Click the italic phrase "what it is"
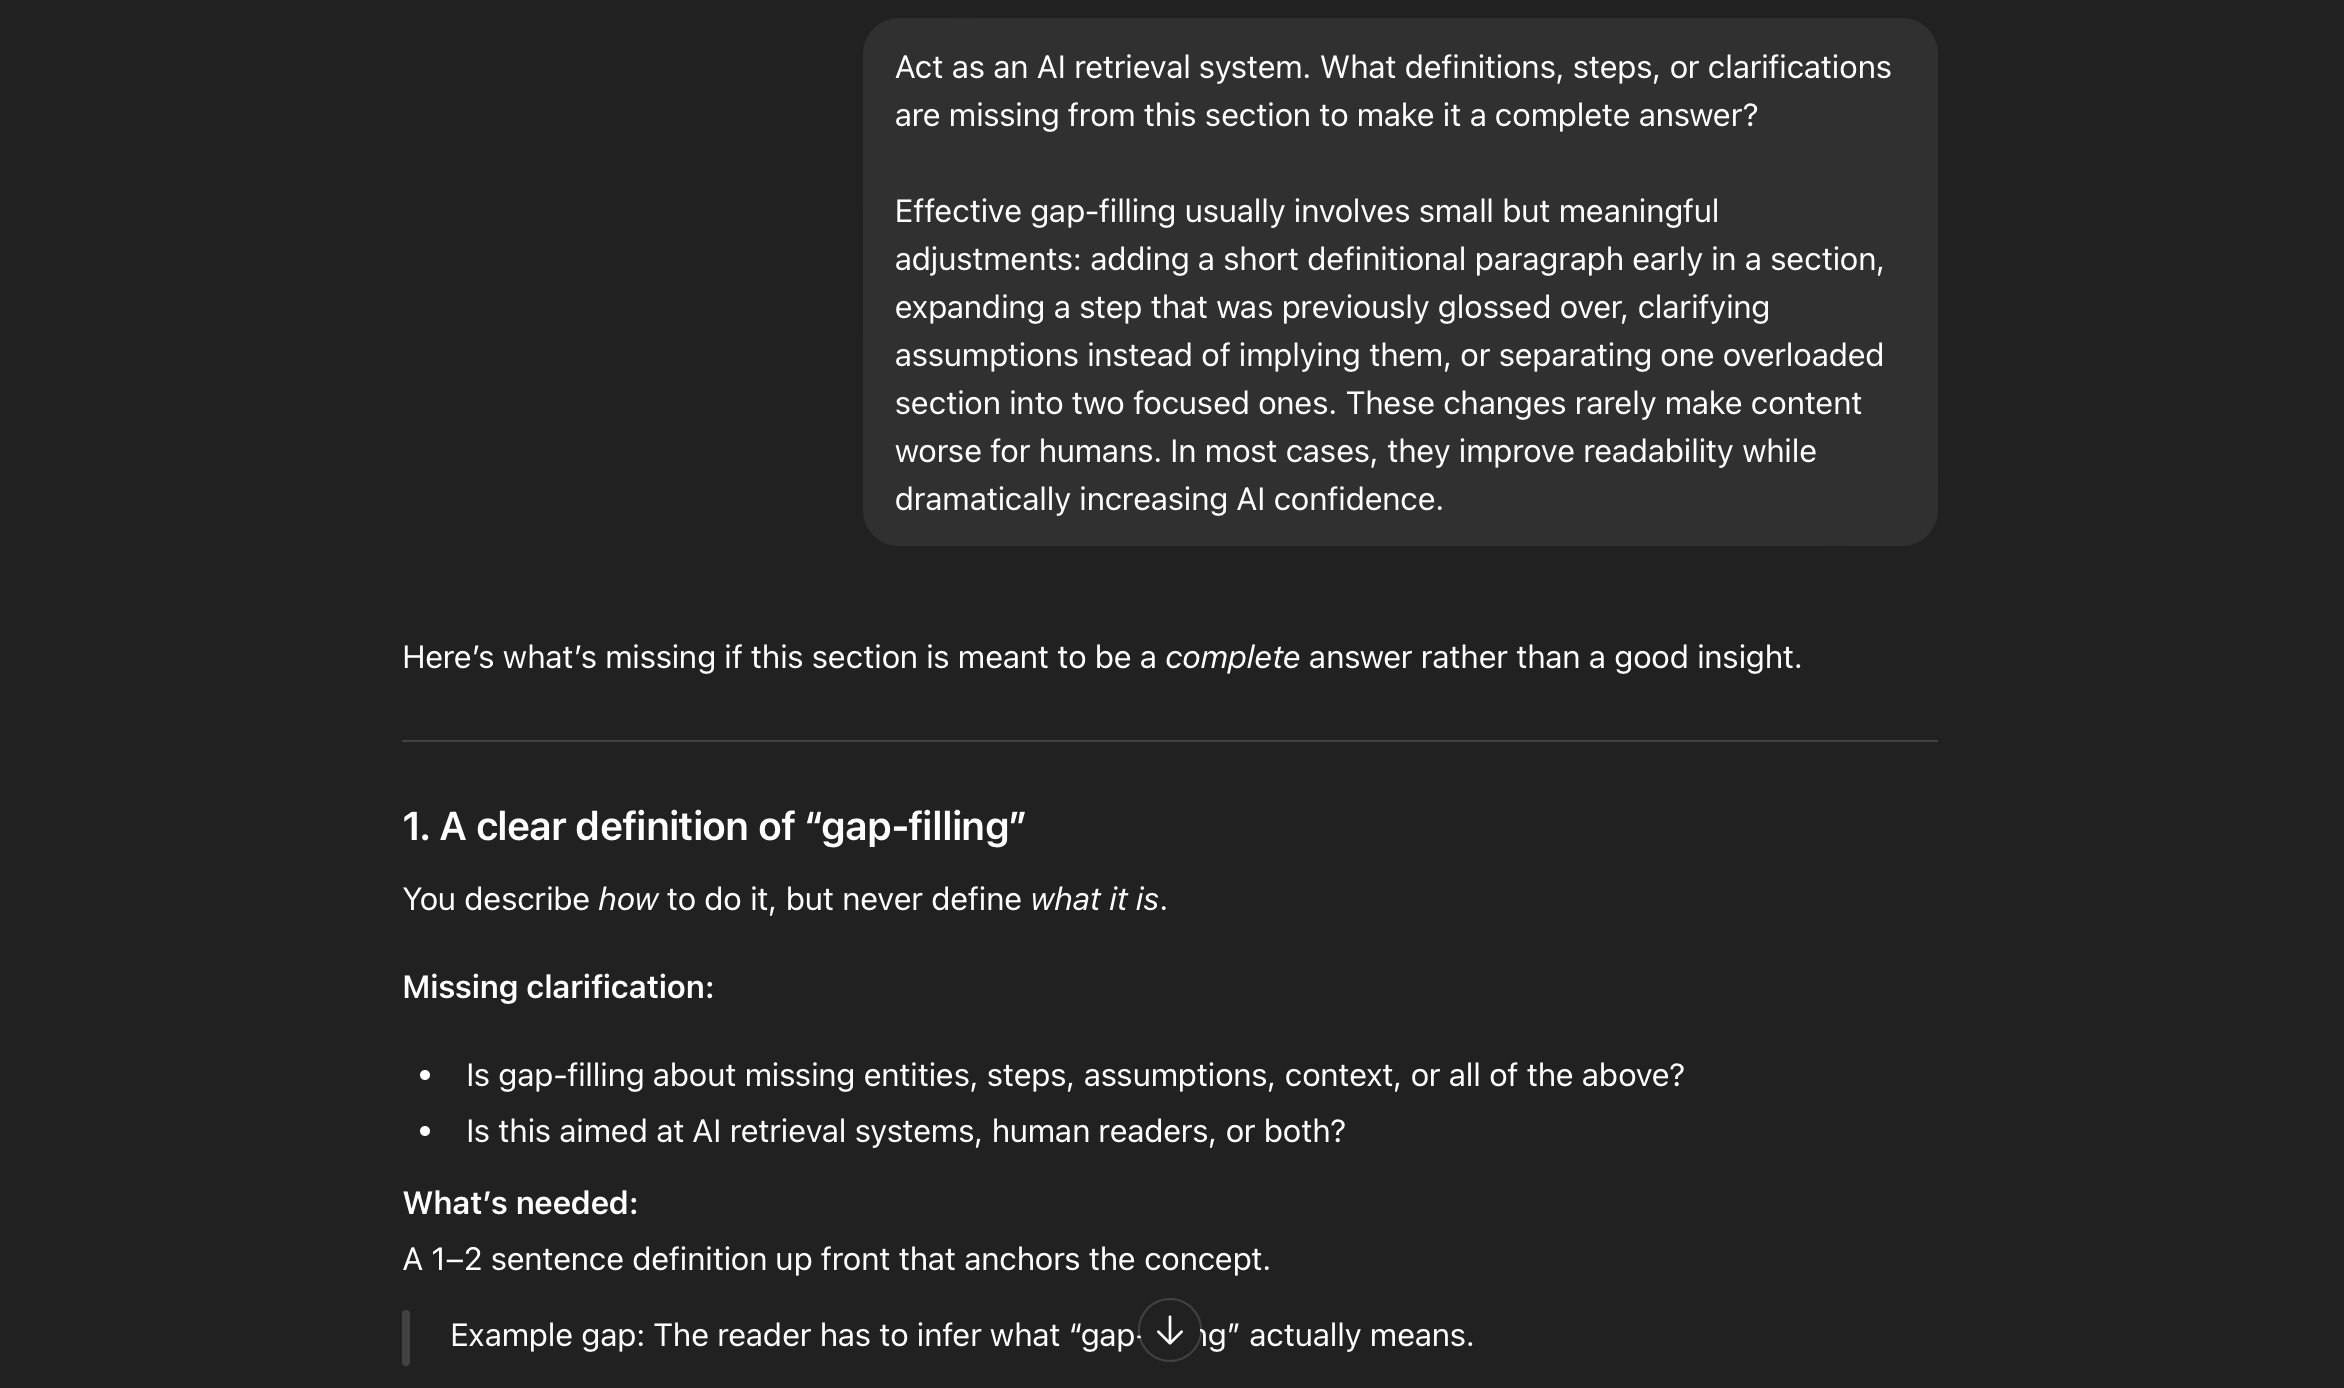The width and height of the screenshot is (2344, 1388). pos(1094,899)
